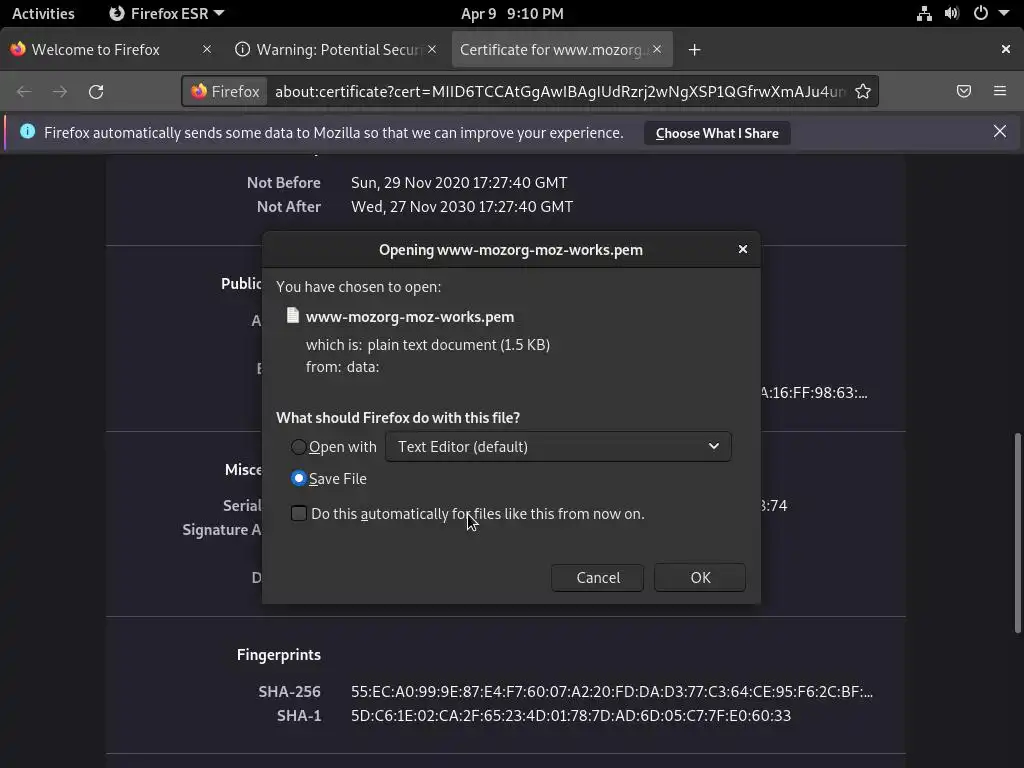Open the Save to Pocket icon

tap(964, 91)
